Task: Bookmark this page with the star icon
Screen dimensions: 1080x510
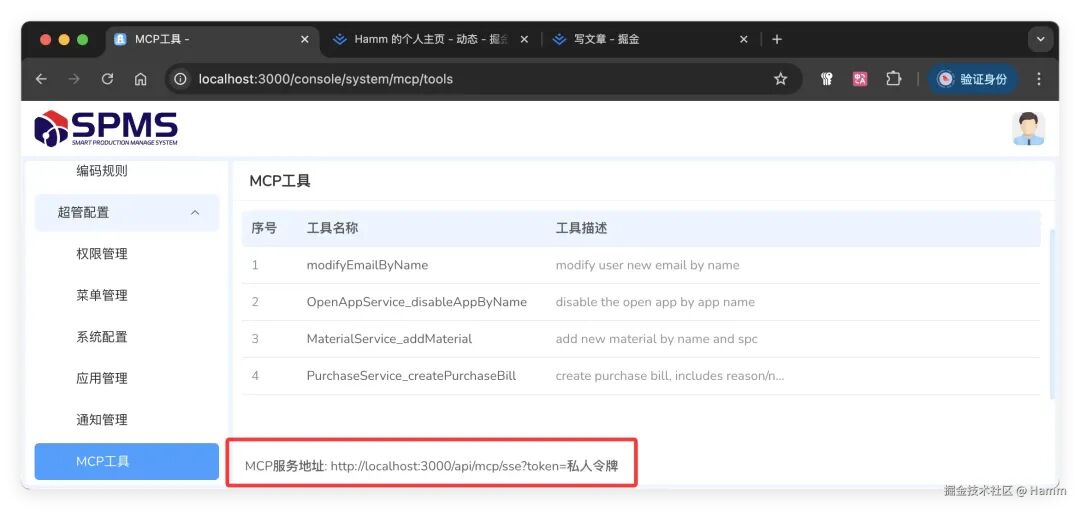Action: [780, 79]
